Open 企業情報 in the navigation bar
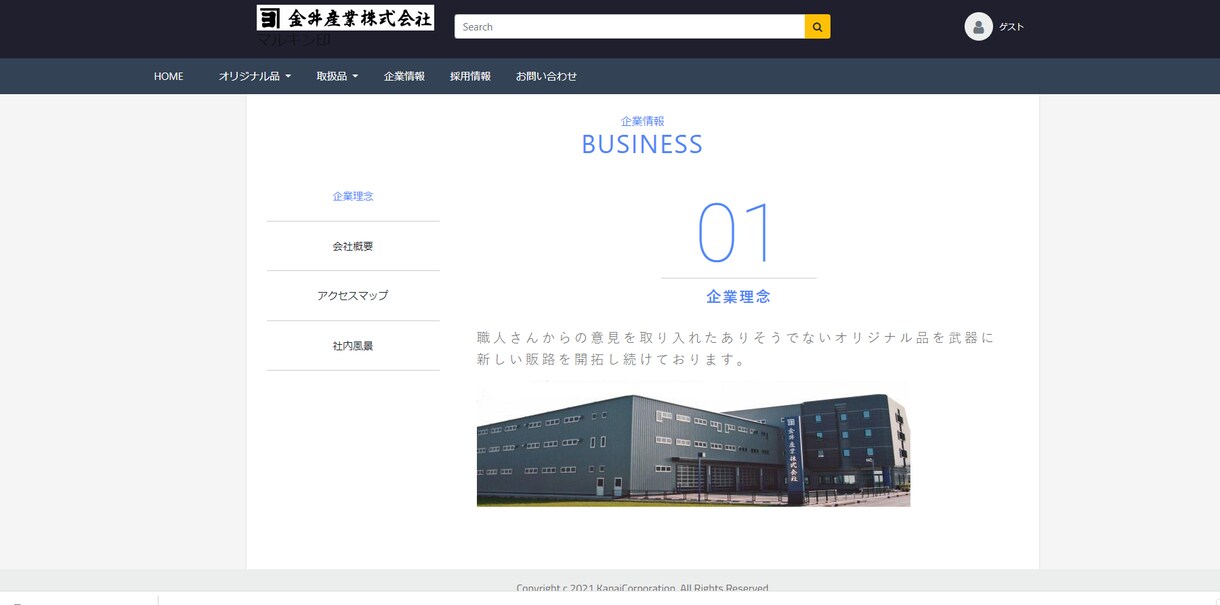 404,76
